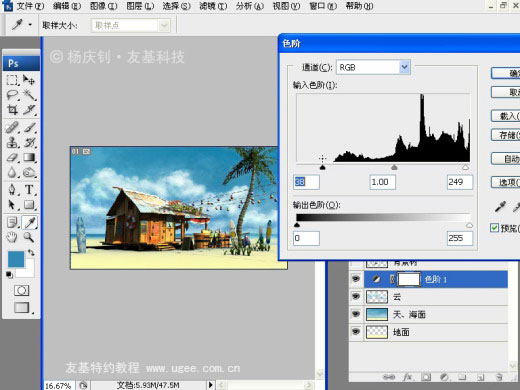Open the 滤镜 menu
Viewport: 520px width, 390px height.
tap(213, 6)
